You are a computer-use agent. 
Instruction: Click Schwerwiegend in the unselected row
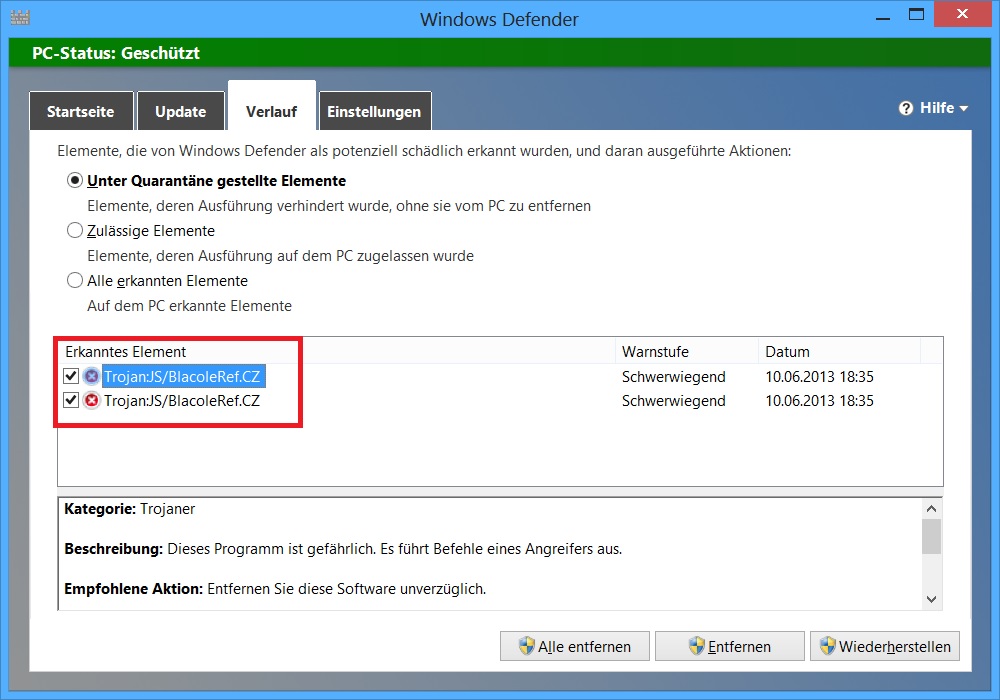click(x=673, y=401)
